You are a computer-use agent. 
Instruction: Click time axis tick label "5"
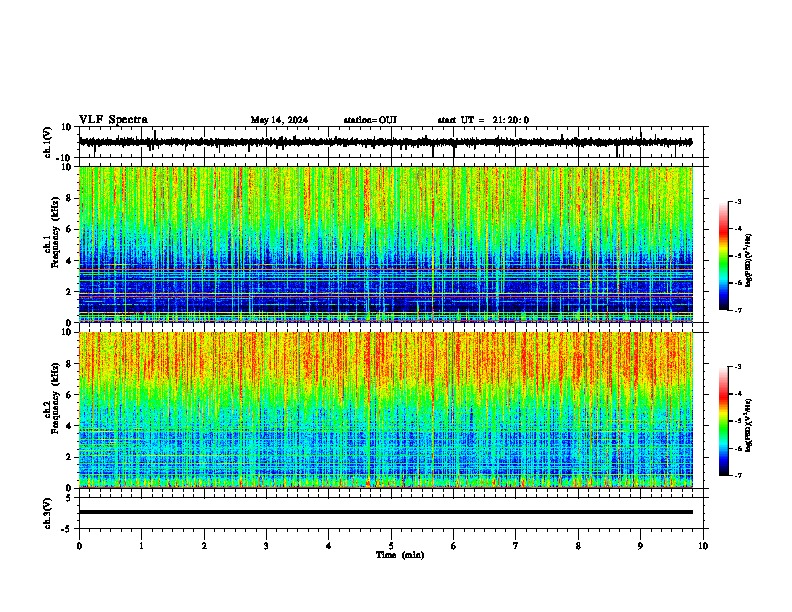click(391, 546)
